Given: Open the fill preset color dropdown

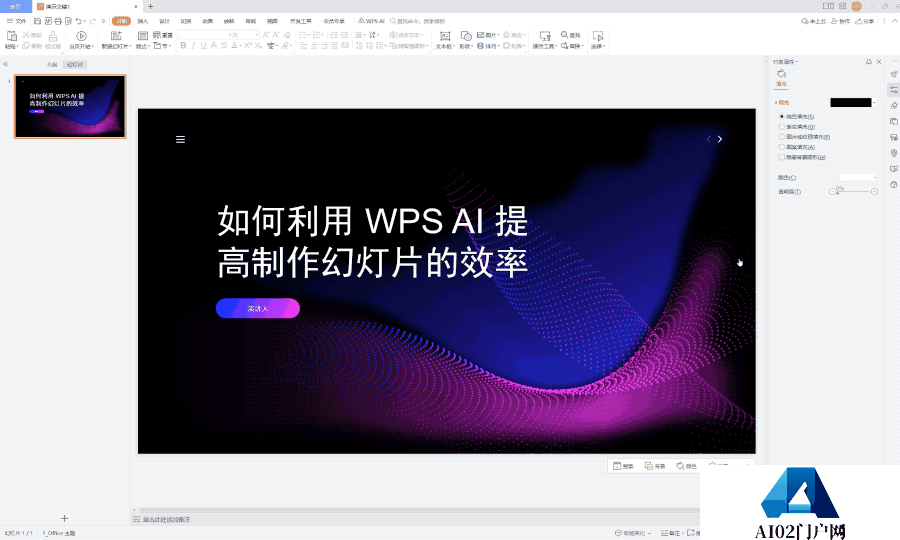Looking at the screenshot, I should (875, 103).
